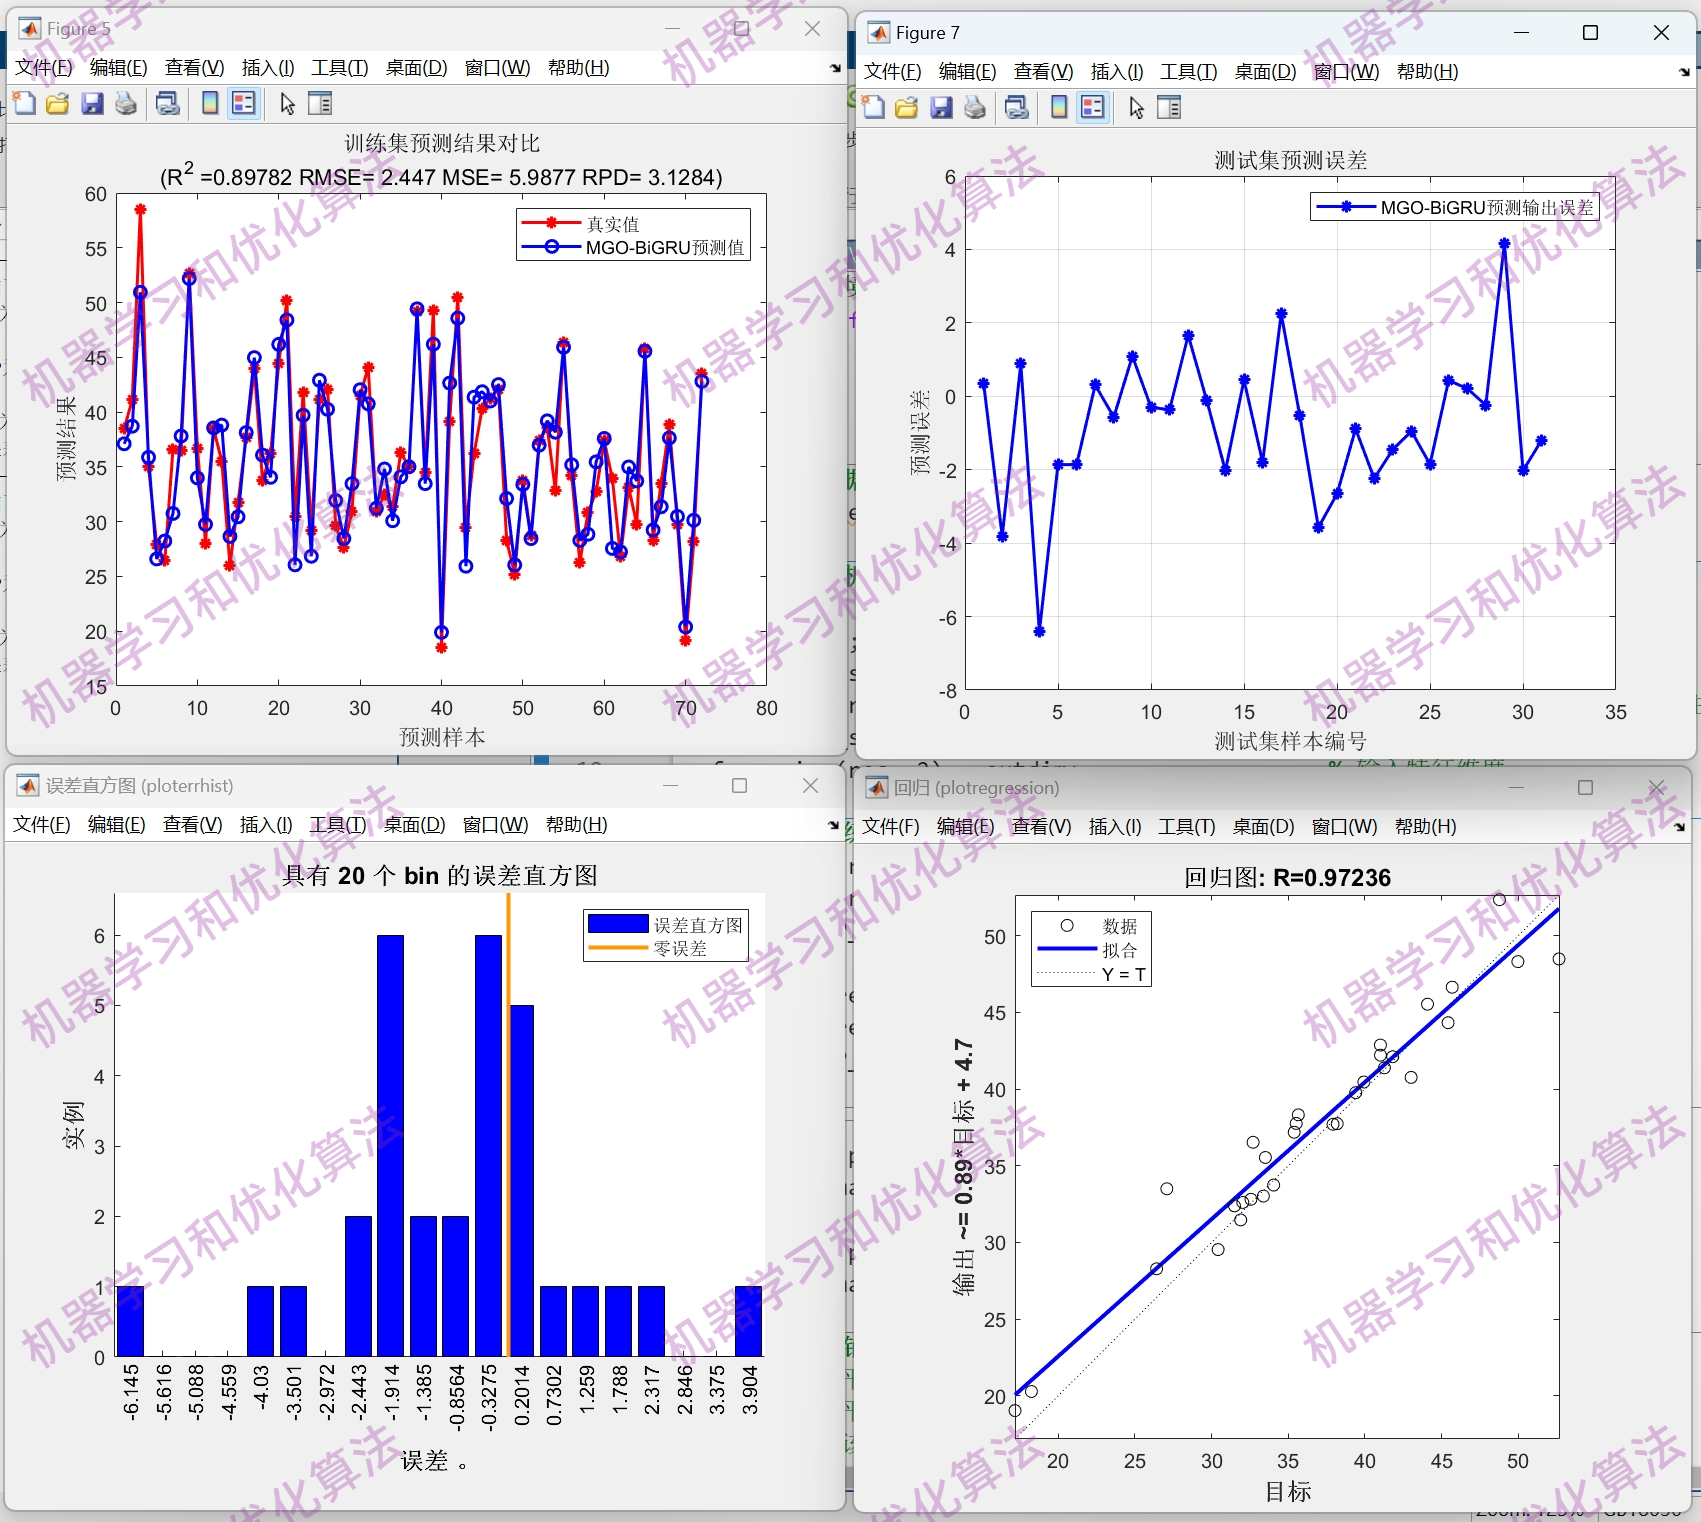1701x1522 pixels.
Task: Toggle Insert Legend in Figure 7 toolbar
Action: click(x=1093, y=107)
